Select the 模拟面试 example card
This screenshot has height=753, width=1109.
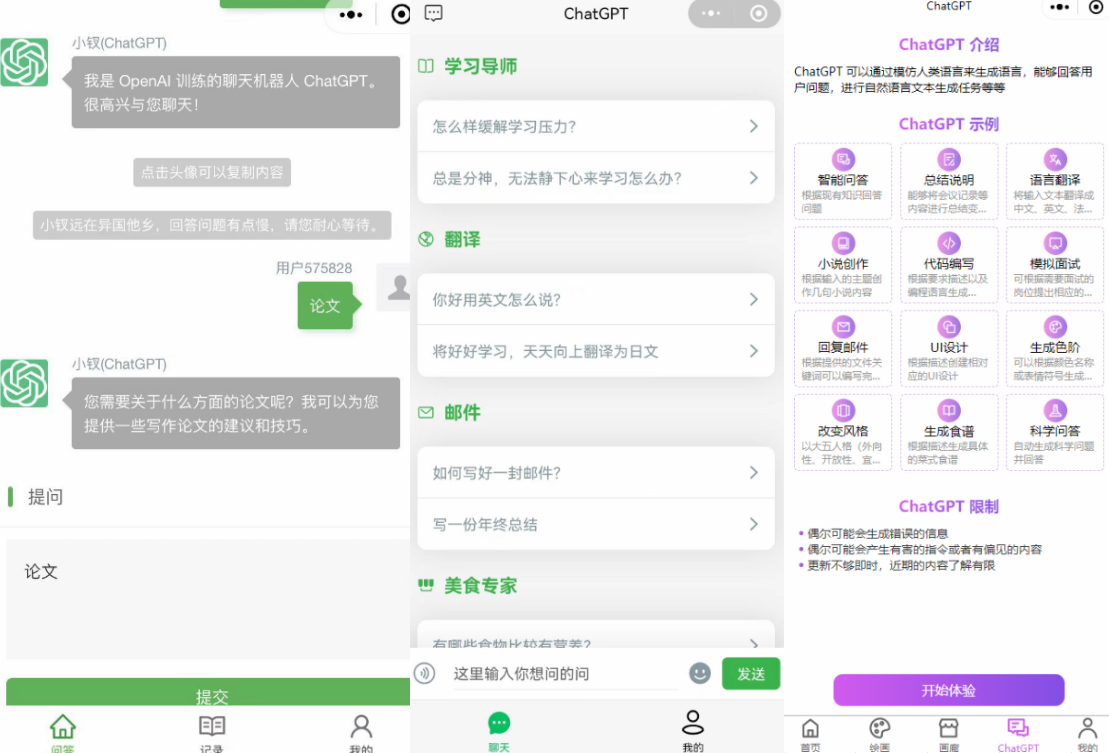point(1055,264)
